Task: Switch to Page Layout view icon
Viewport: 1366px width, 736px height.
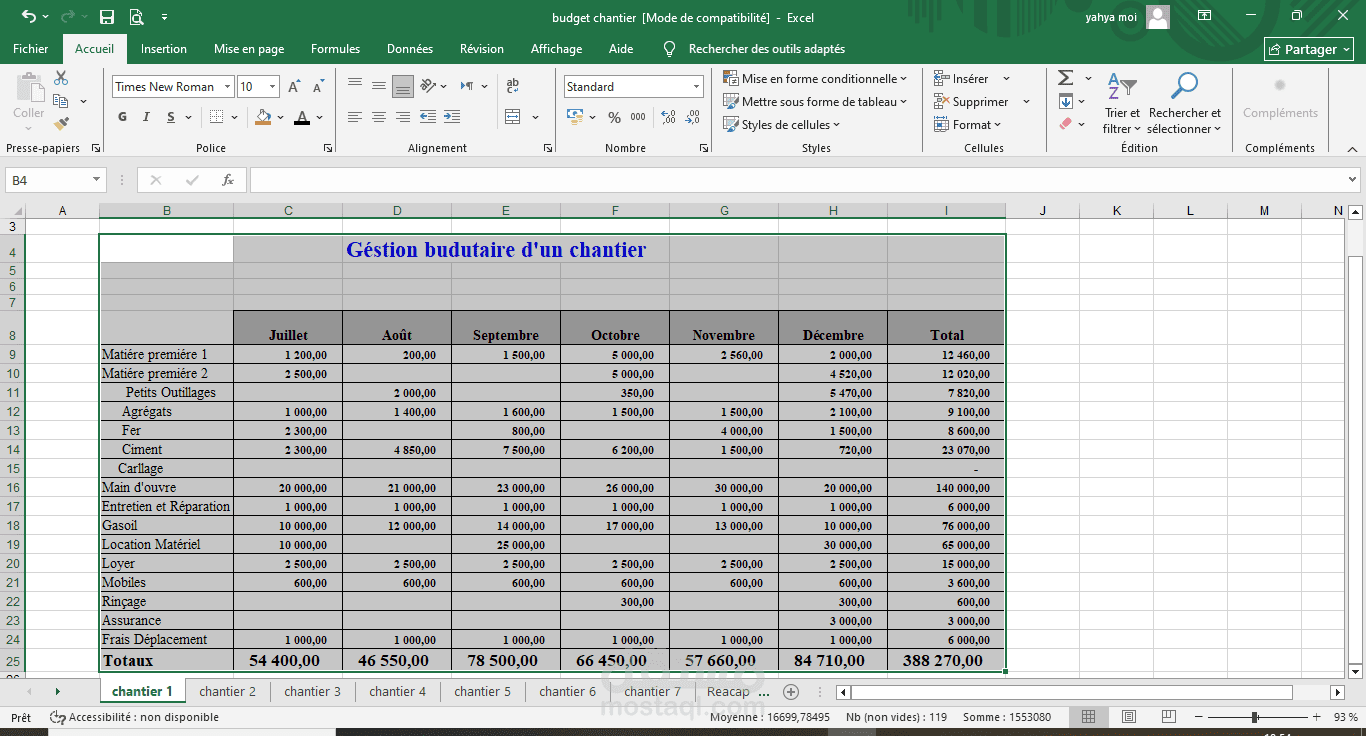Action: (x=1128, y=717)
